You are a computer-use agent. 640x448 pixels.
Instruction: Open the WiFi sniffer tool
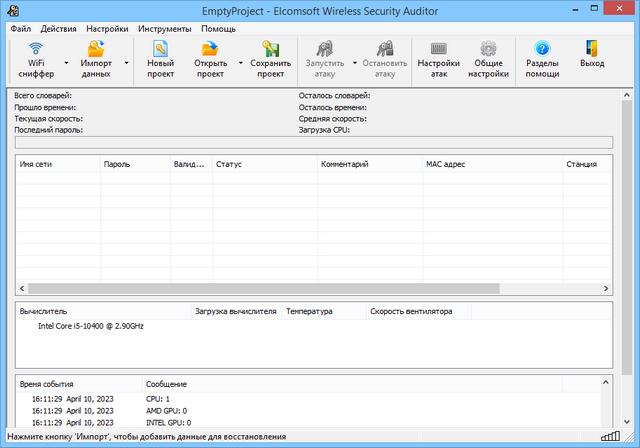(x=36, y=60)
